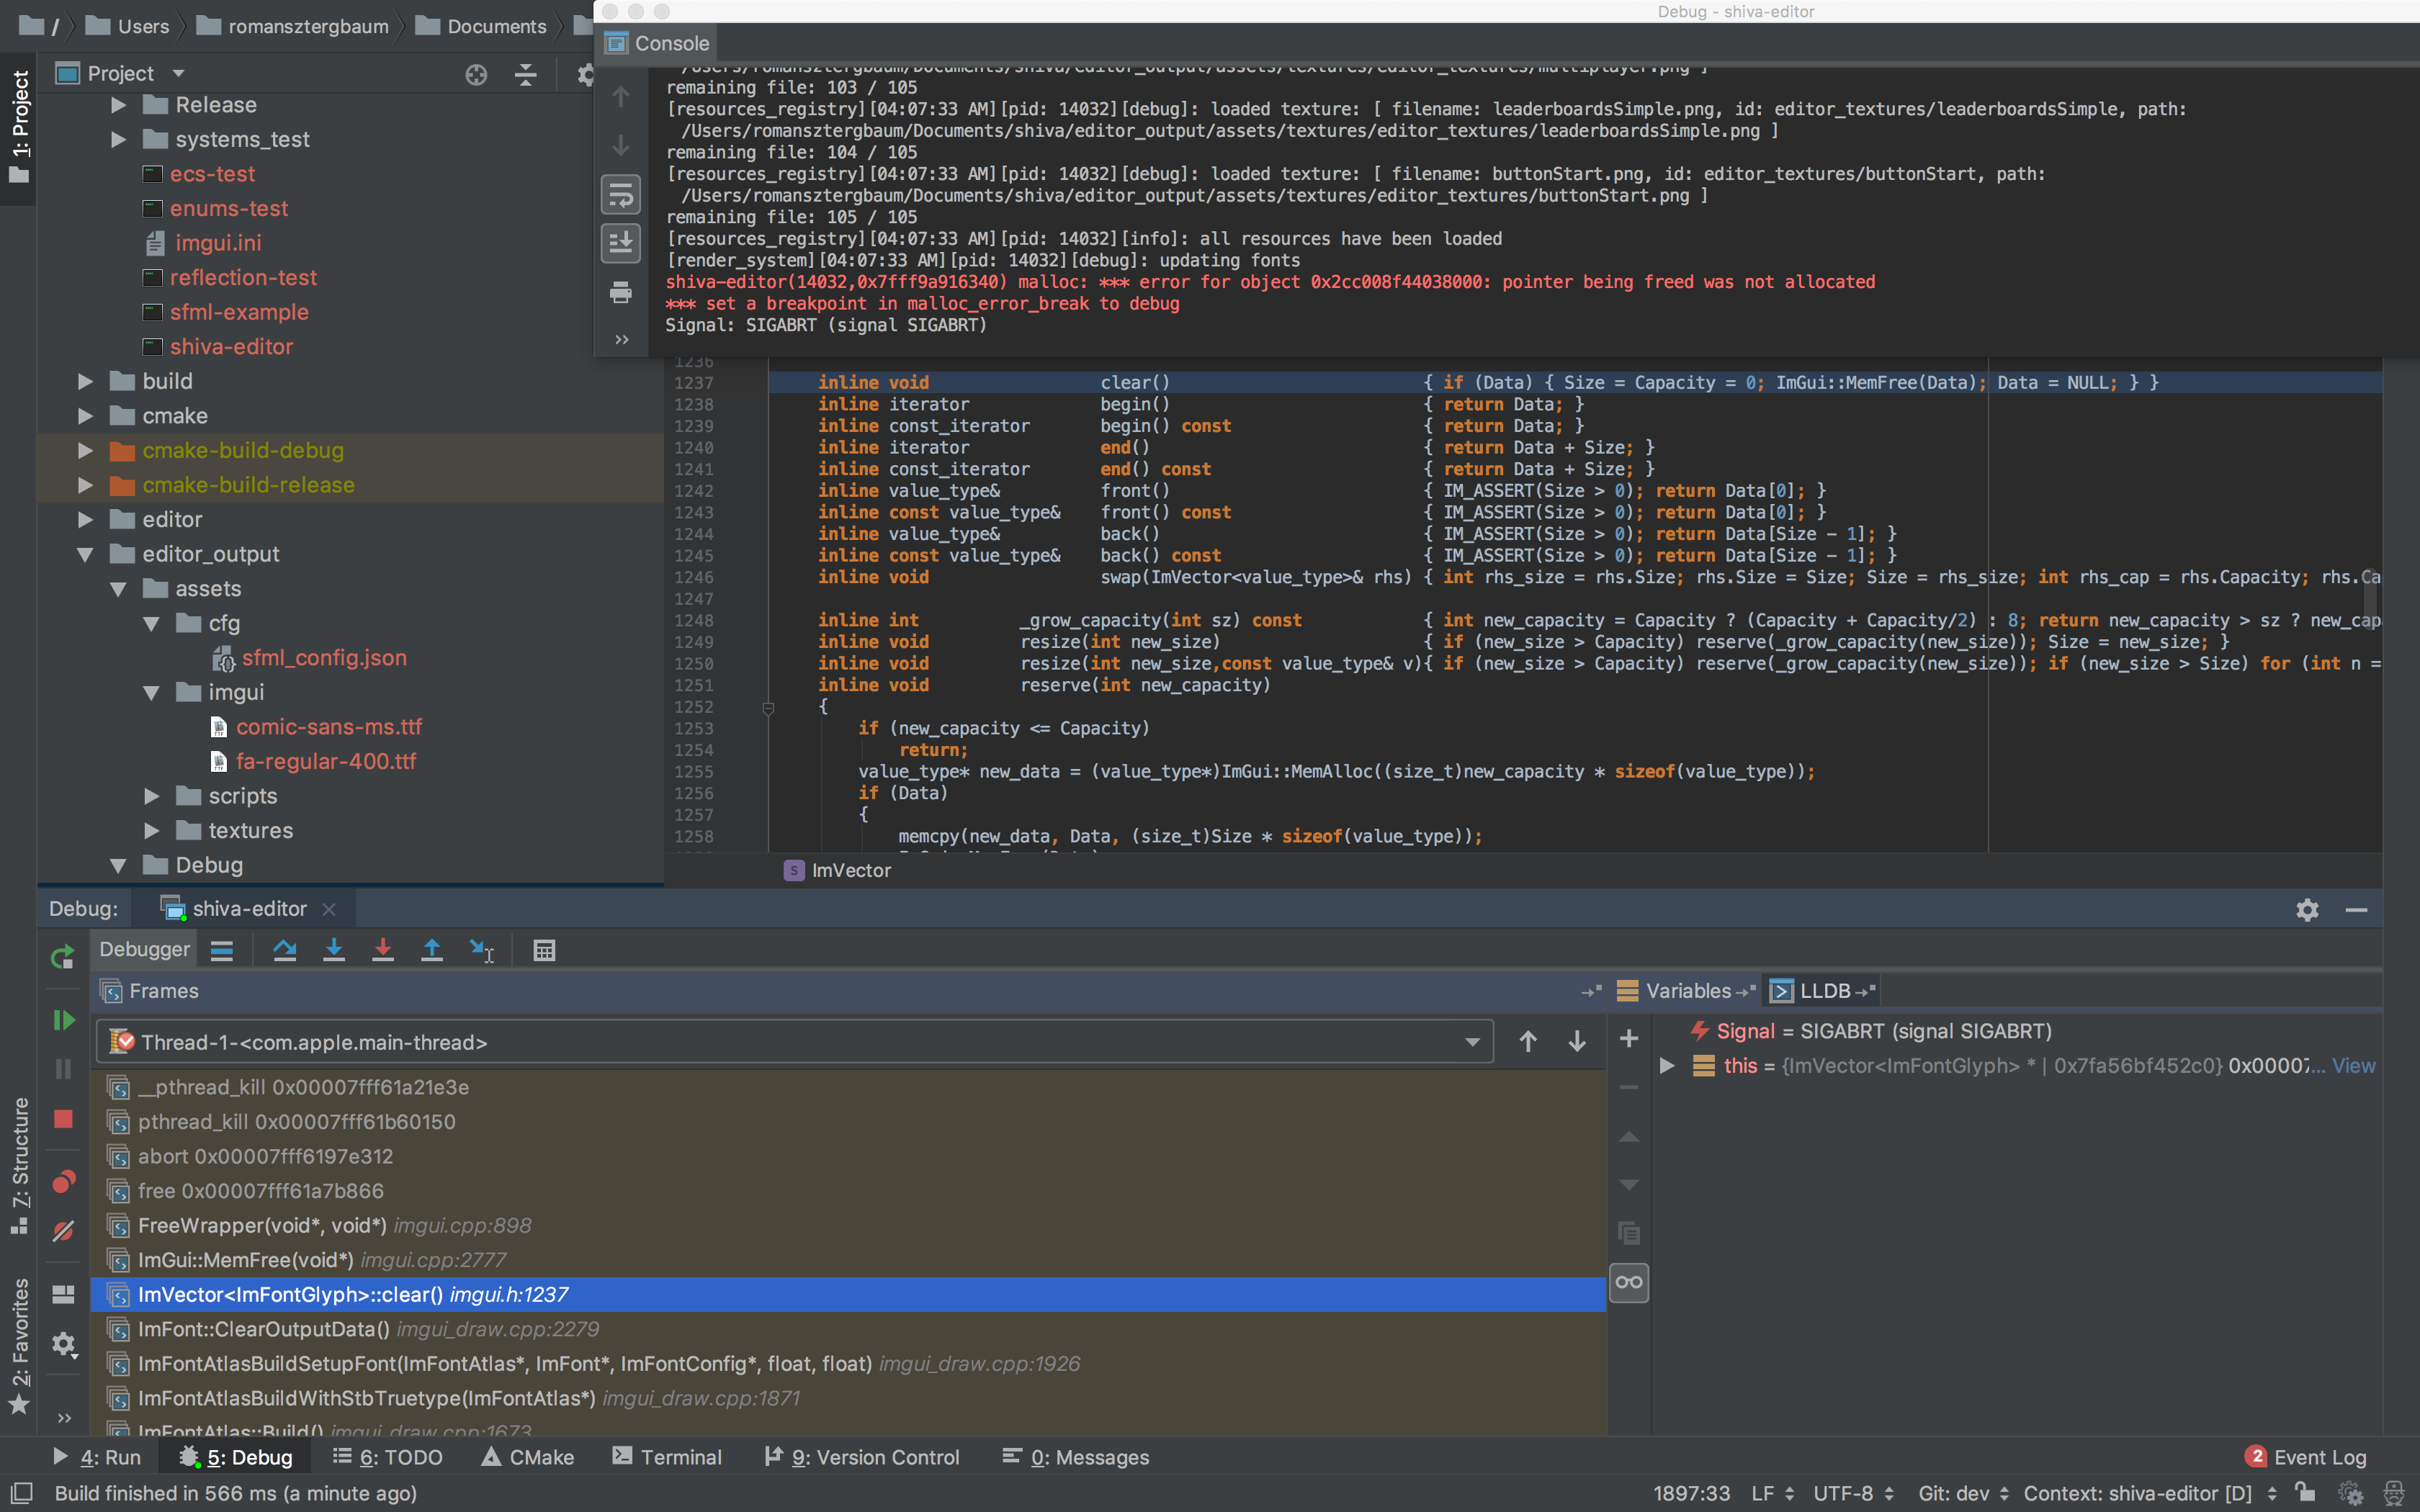Click the View link for this variable

[2353, 1066]
